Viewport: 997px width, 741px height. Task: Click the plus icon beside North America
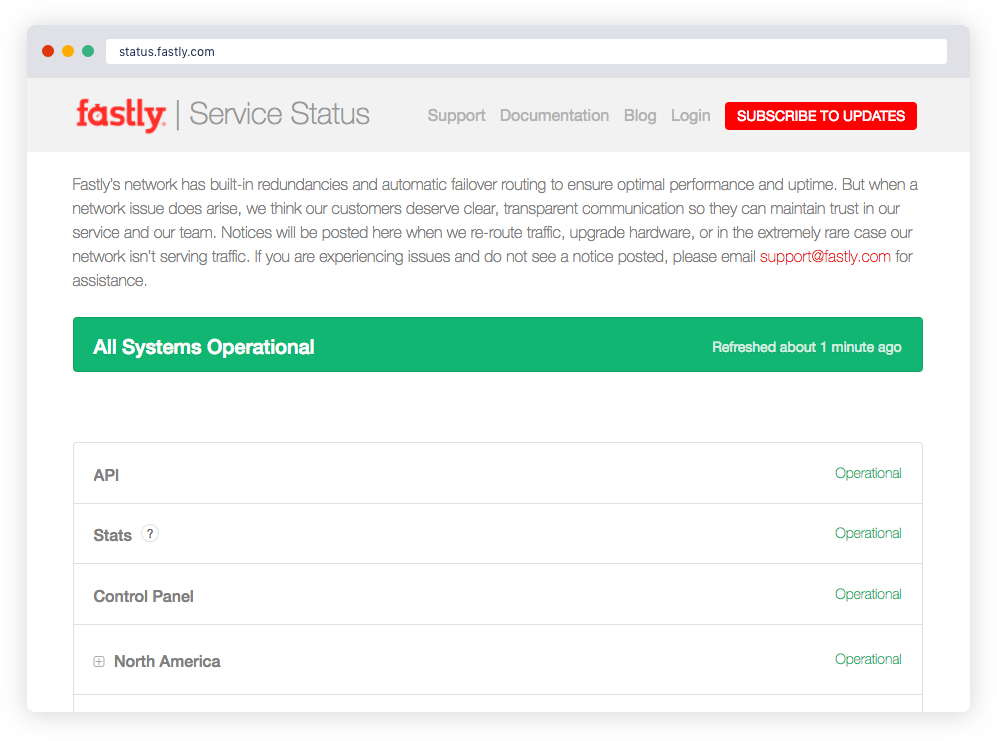(98, 660)
